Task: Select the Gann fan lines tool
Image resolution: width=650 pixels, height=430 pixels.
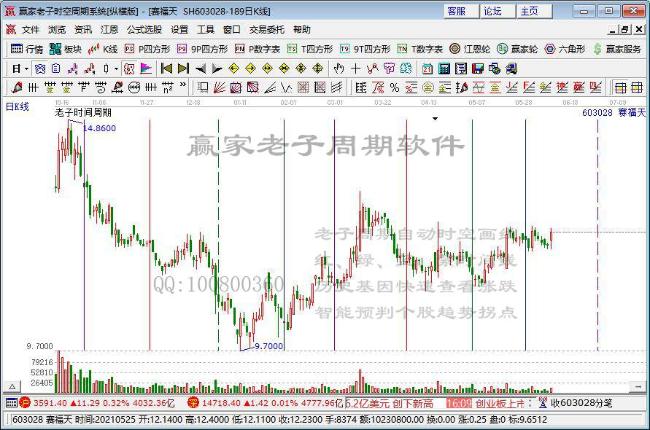Action: 219,87
